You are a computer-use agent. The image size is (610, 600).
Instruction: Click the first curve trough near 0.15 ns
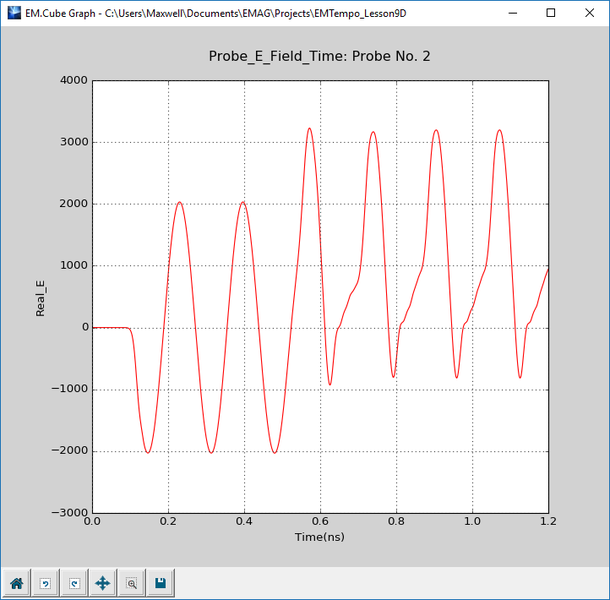(148, 452)
